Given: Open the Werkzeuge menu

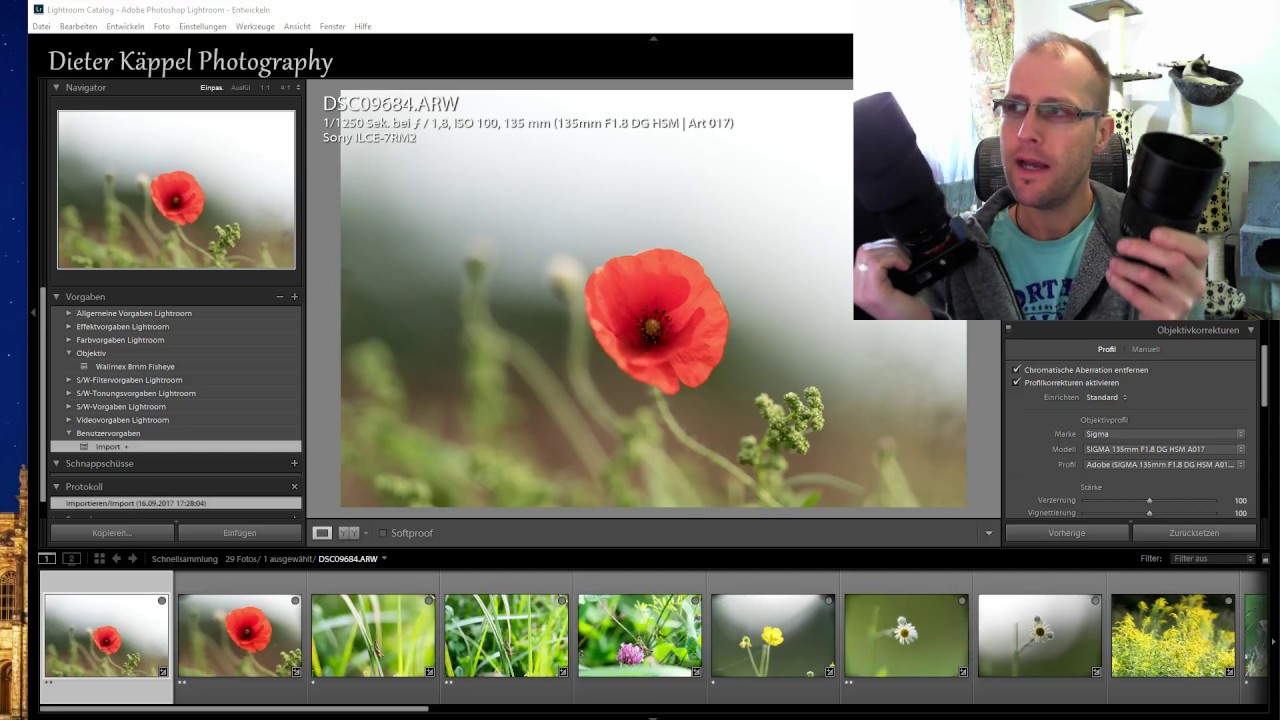Looking at the screenshot, I should [x=255, y=26].
